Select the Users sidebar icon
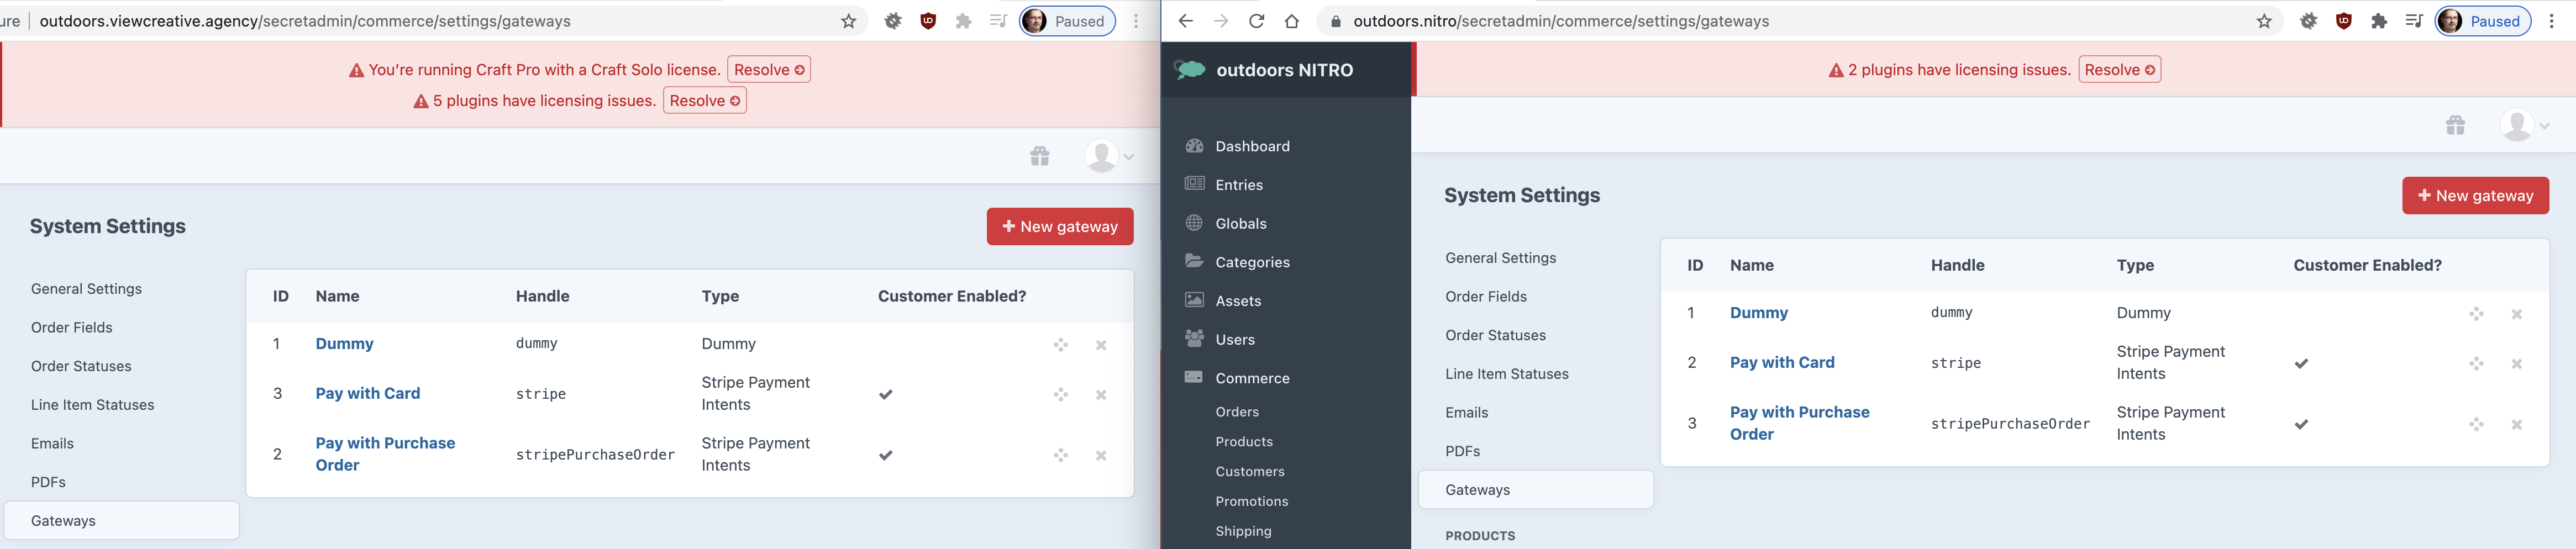The image size is (2576, 549). [1194, 339]
